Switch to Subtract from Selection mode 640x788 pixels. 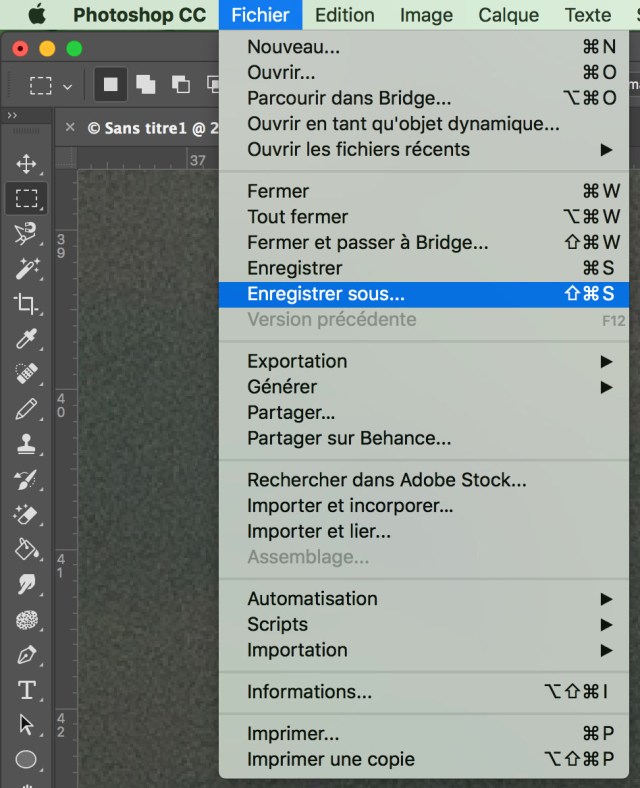[180, 85]
